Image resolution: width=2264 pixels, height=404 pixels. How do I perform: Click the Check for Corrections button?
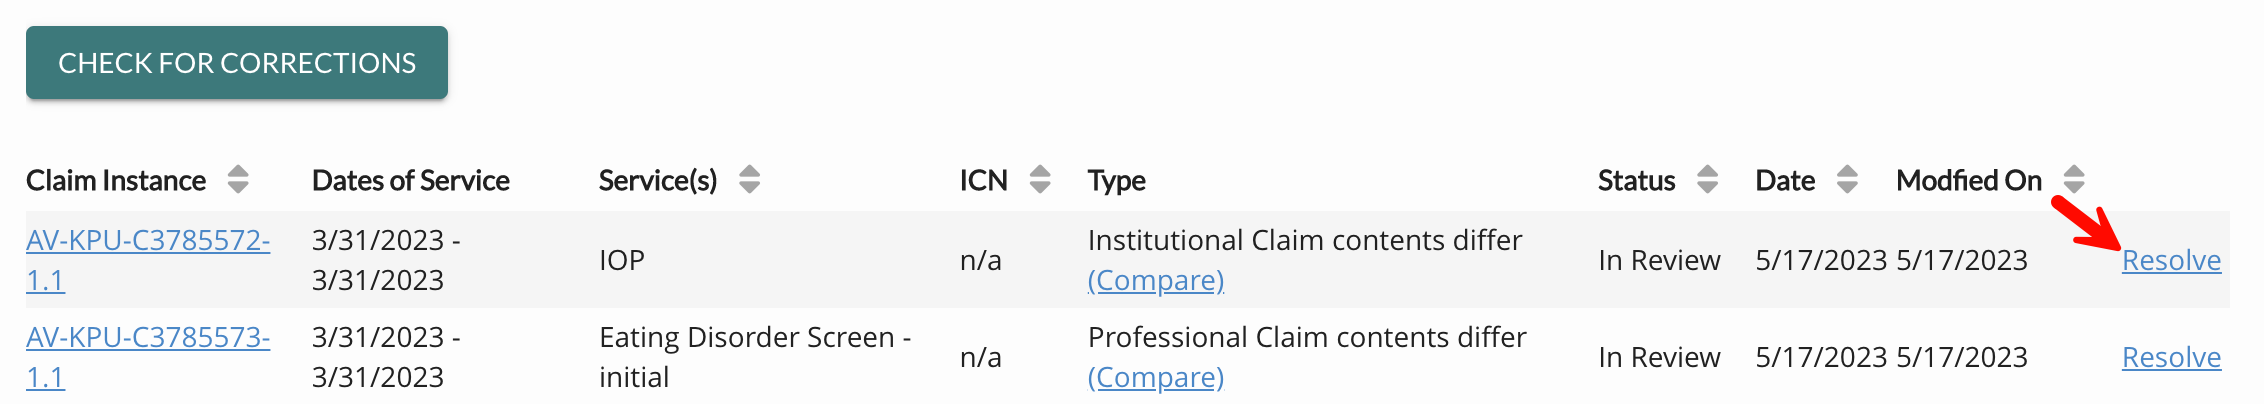click(x=237, y=63)
